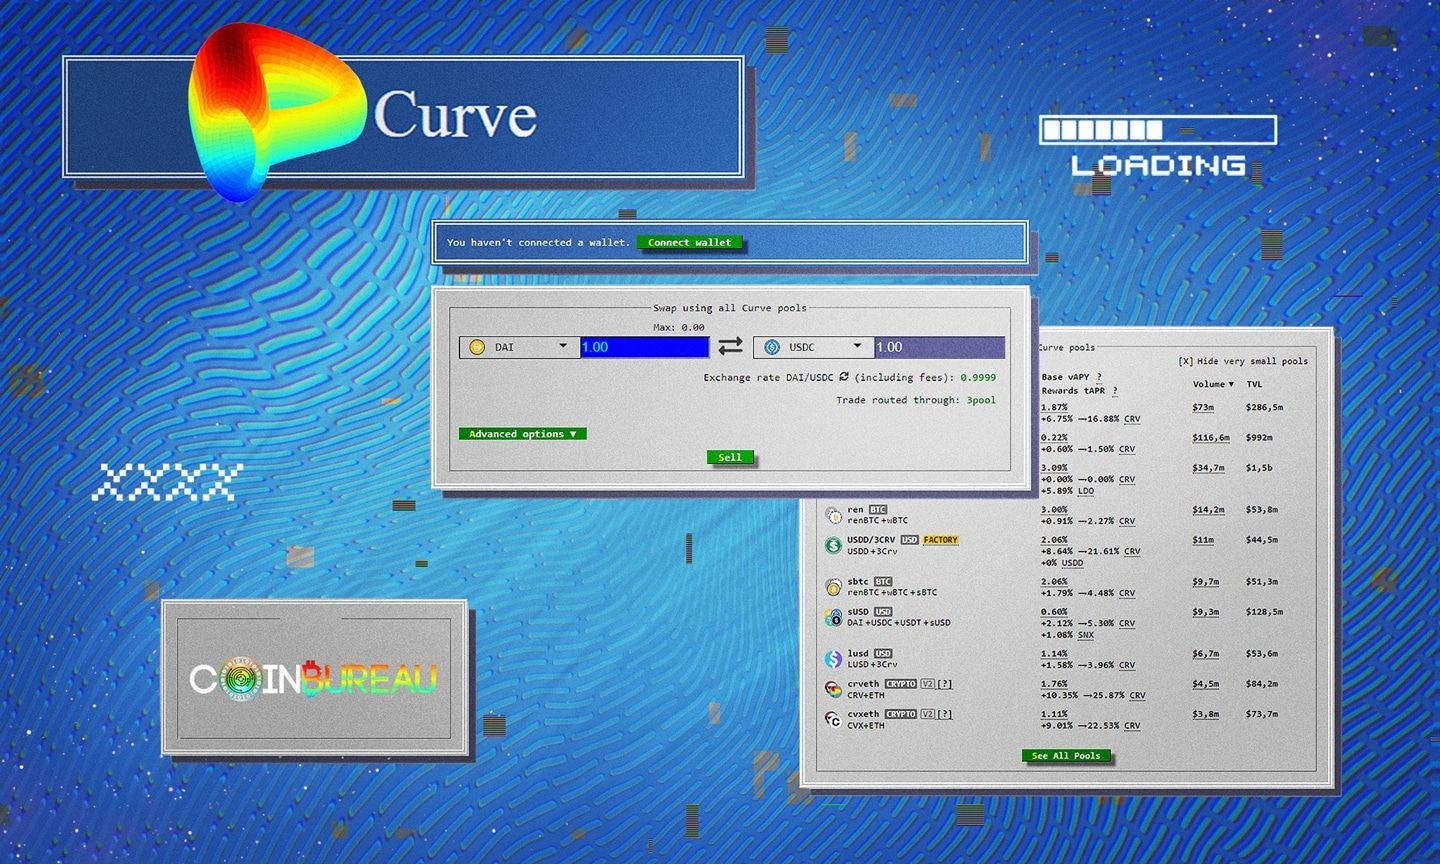This screenshot has height=864, width=1440.
Task: Click the sUSD pool icon
Action: [x=833, y=616]
